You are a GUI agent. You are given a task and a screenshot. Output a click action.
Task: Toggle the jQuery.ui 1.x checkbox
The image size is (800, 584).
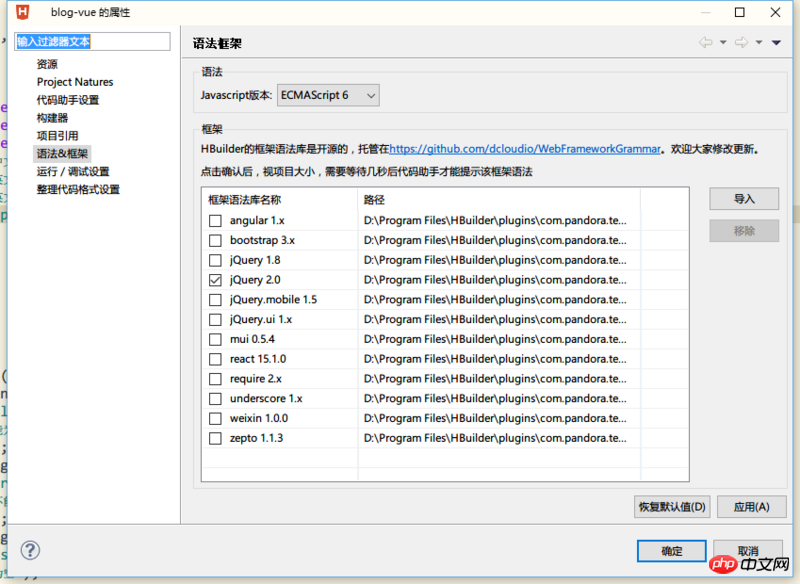215,320
